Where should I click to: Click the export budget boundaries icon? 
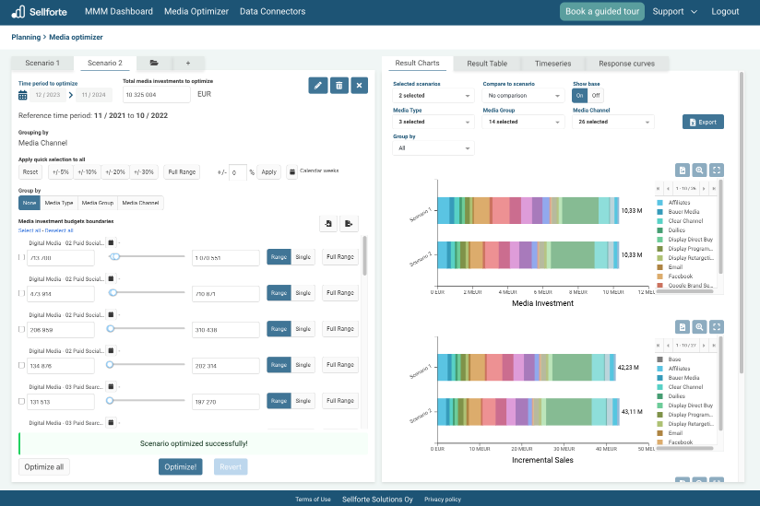[349, 223]
